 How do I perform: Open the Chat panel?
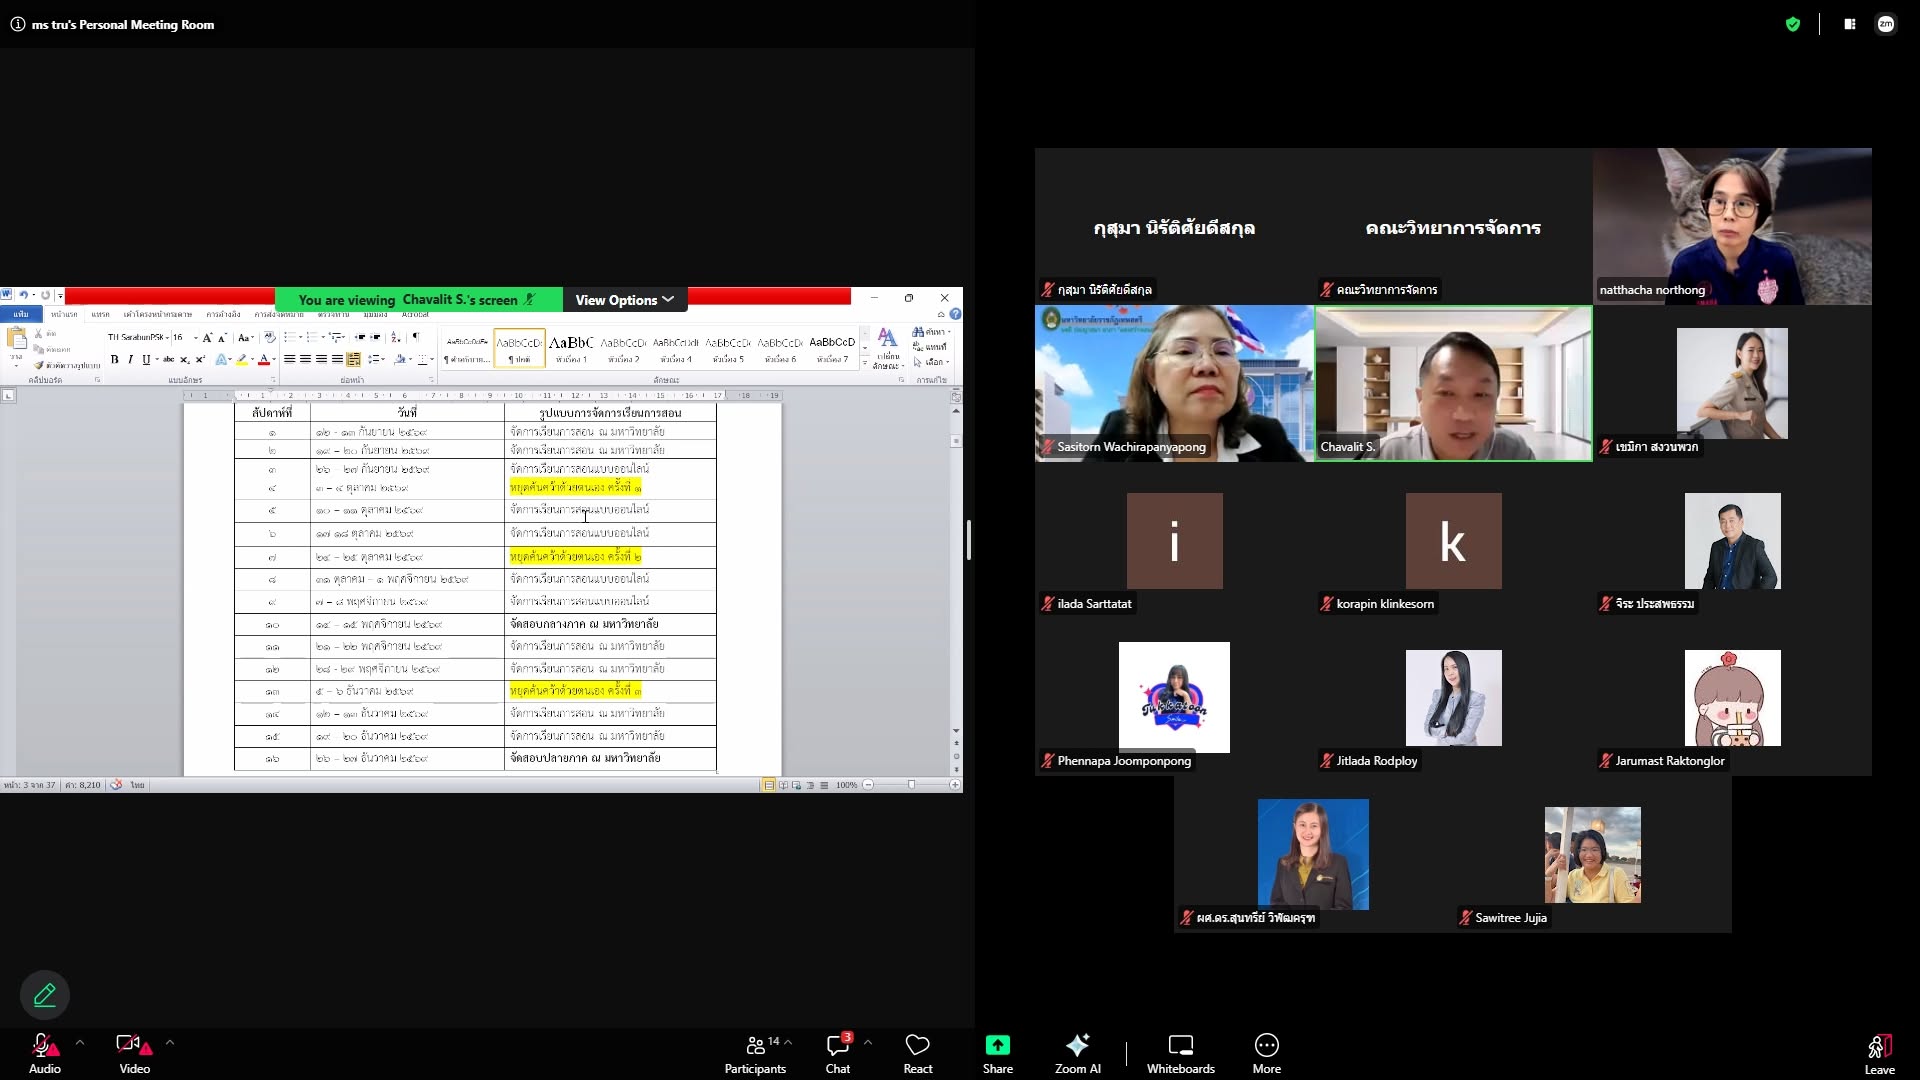click(x=838, y=1054)
